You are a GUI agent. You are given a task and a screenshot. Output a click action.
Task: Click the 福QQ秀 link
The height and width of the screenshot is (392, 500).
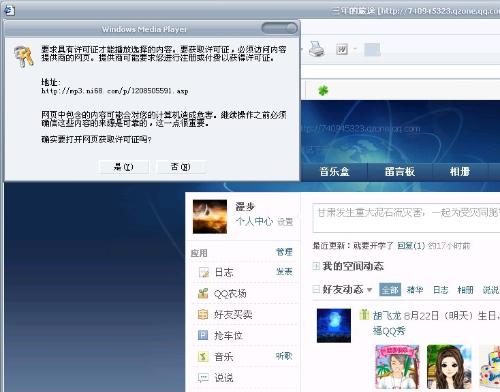pos(389,331)
